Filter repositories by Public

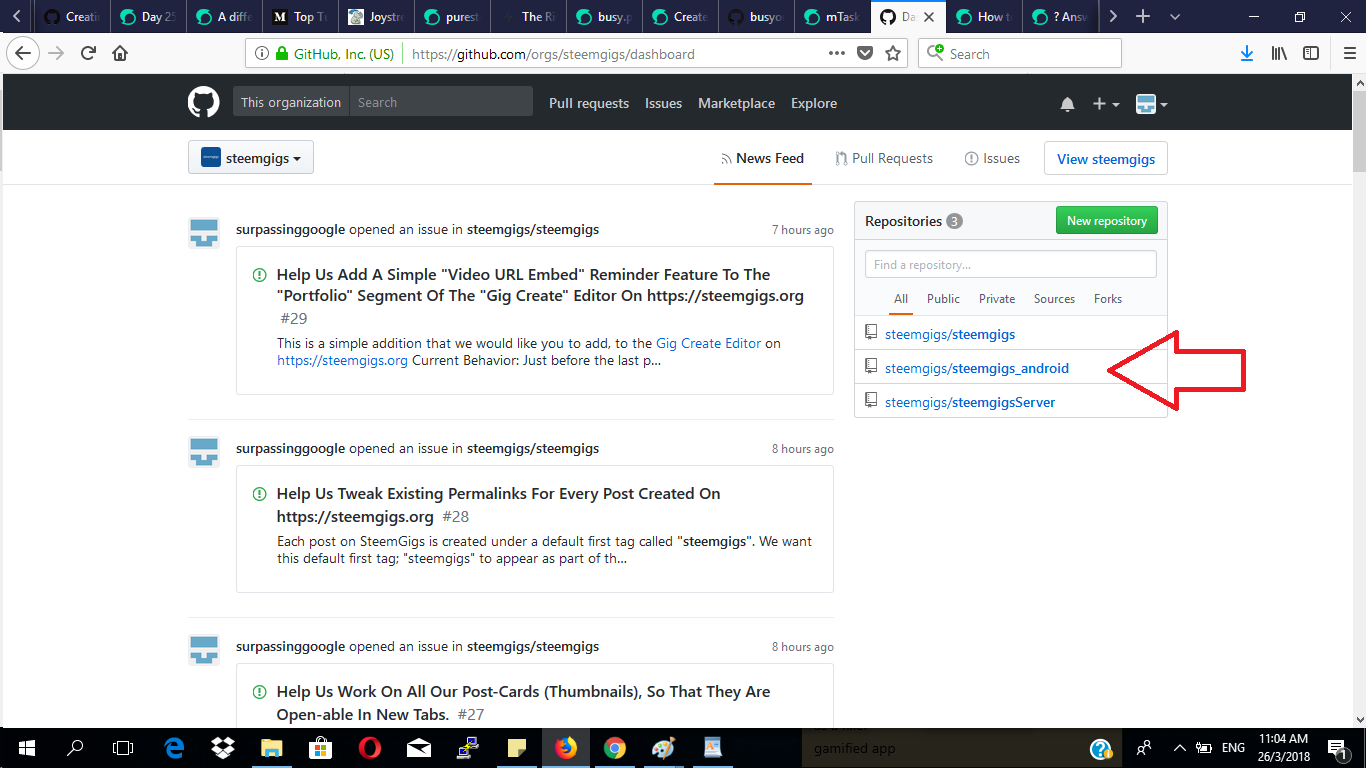tap(943, 299)
